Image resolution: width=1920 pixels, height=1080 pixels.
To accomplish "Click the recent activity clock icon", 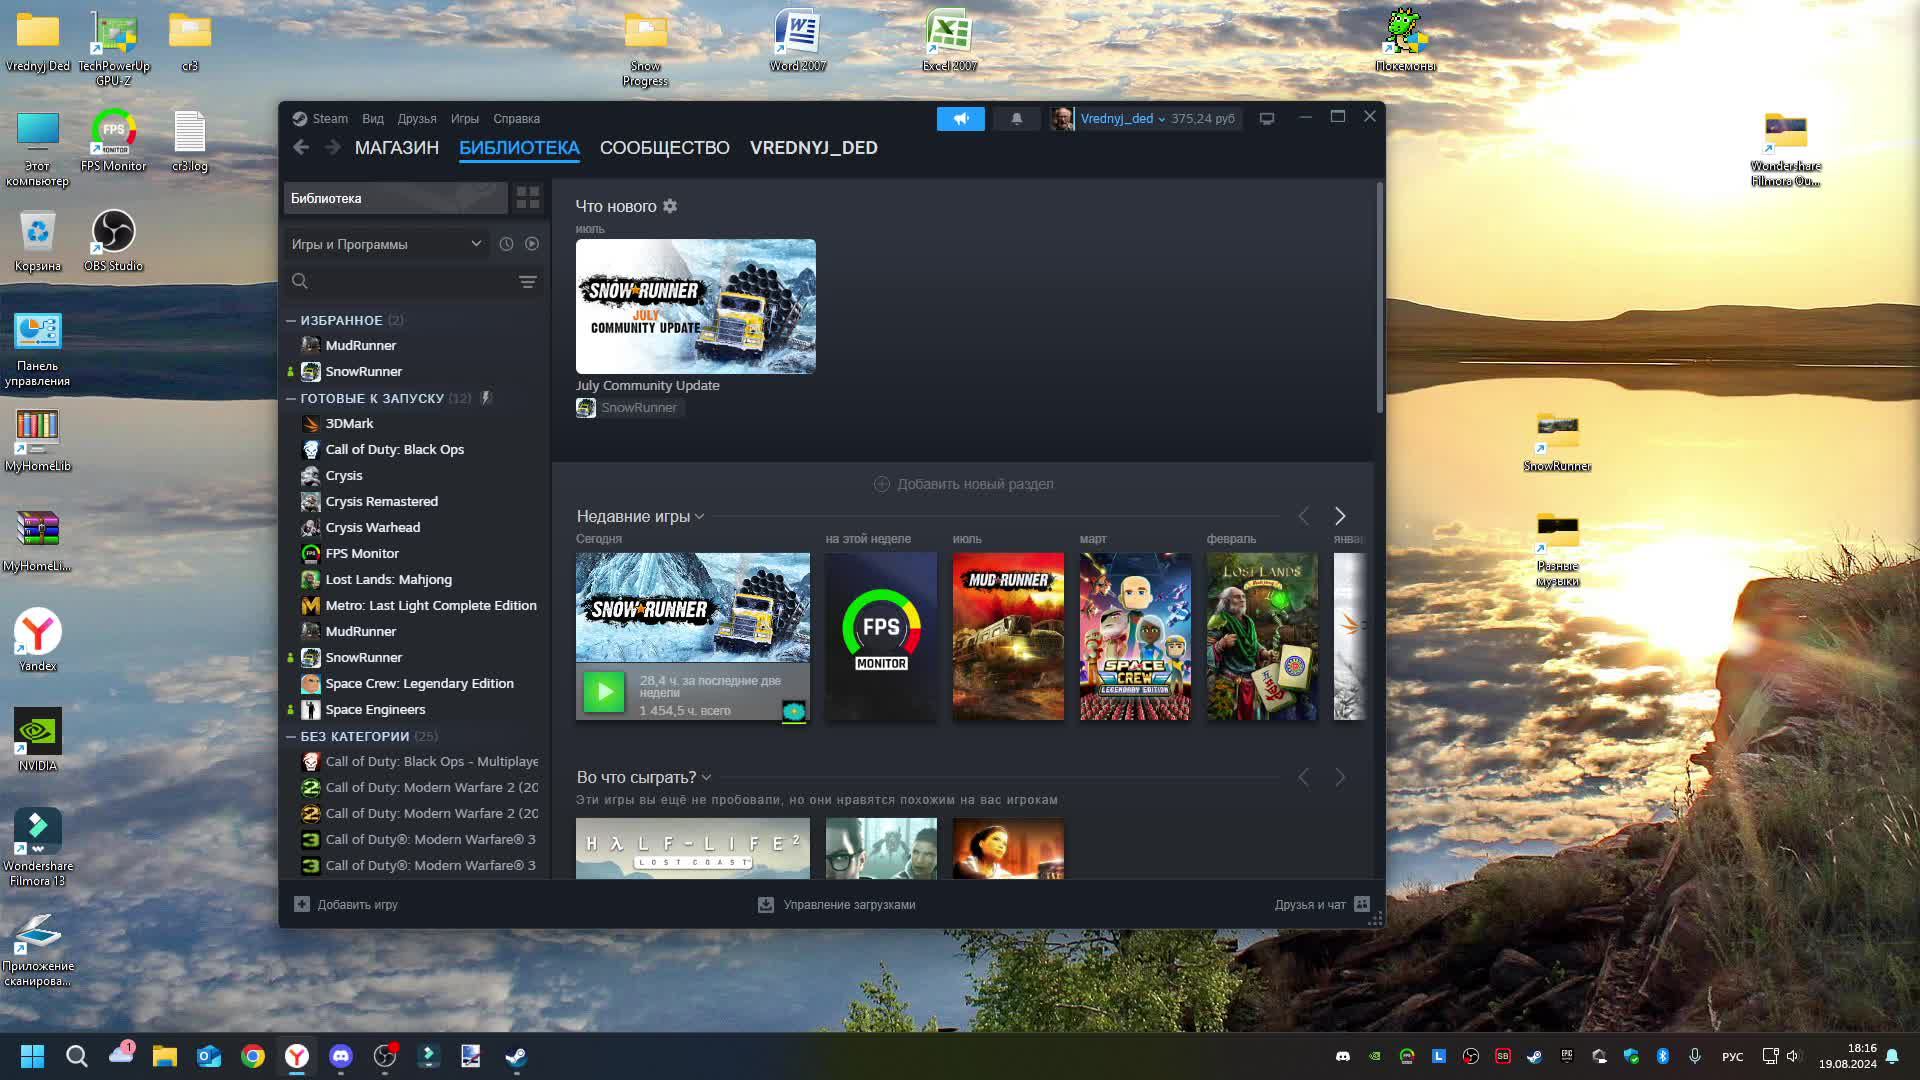I will coord(506,244).
